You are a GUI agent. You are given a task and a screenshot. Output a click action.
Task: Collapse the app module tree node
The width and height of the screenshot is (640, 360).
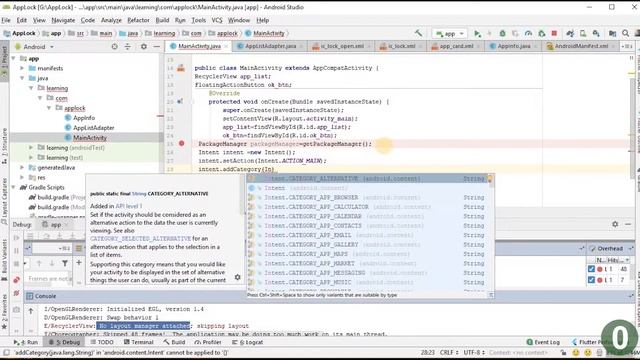coord(13,58)
